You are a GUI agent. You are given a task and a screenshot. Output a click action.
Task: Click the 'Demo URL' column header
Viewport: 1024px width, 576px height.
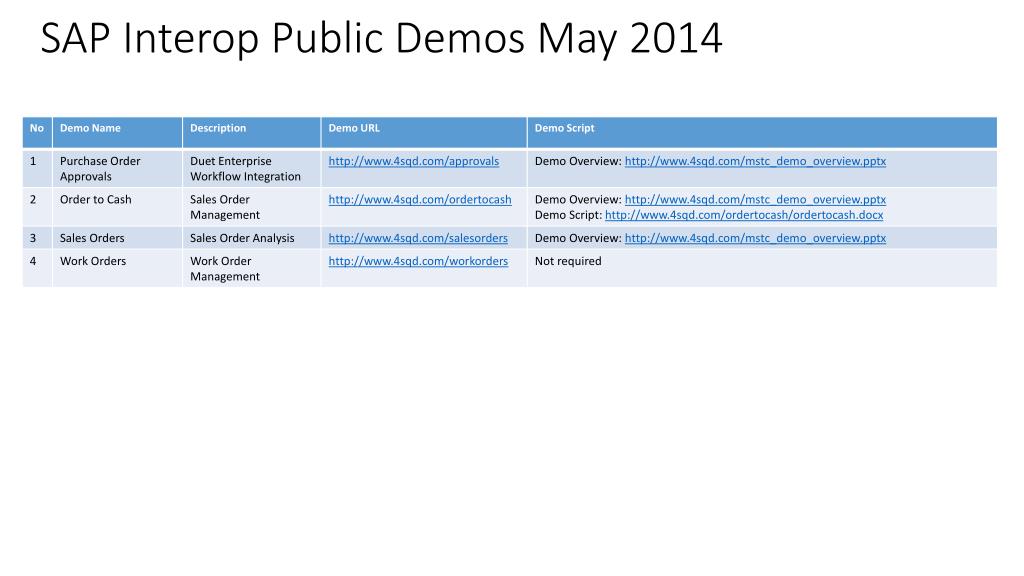424,133
